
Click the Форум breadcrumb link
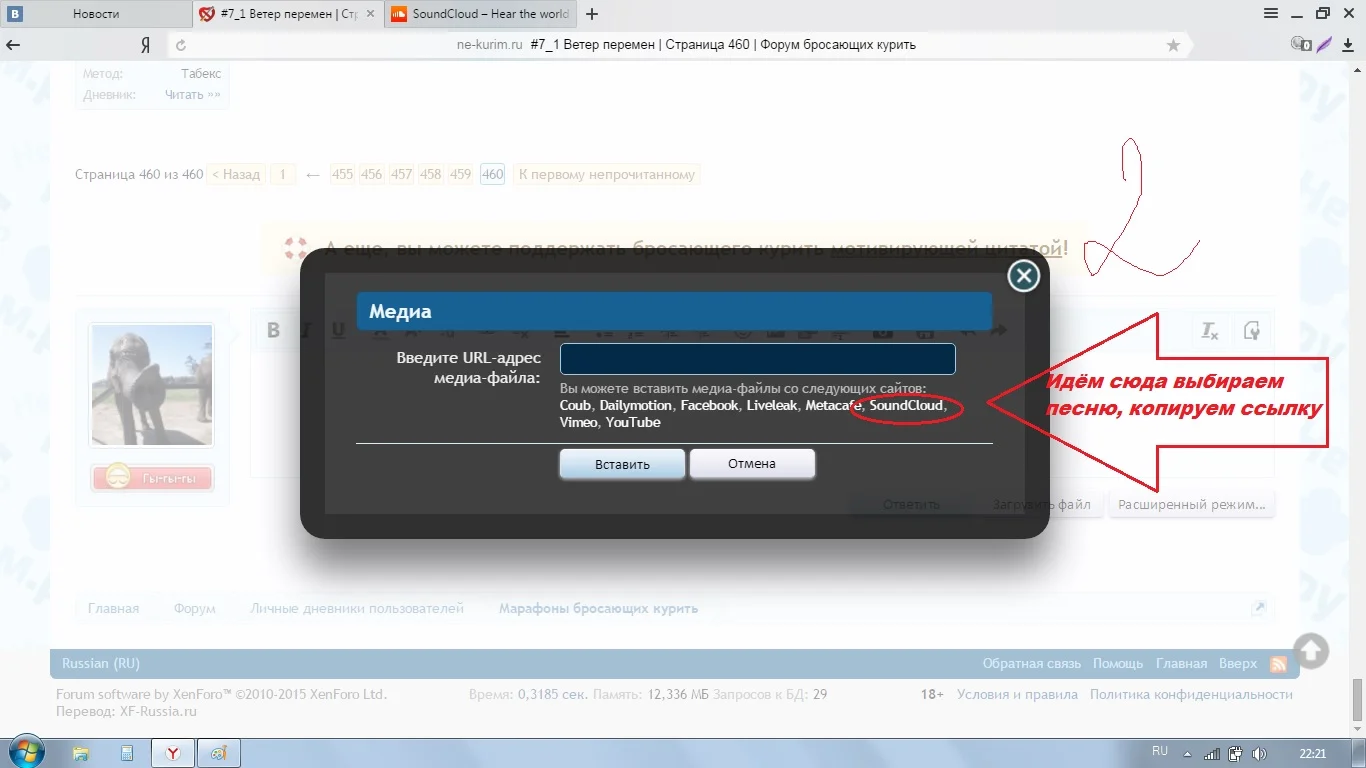click(x=194, y=608)
